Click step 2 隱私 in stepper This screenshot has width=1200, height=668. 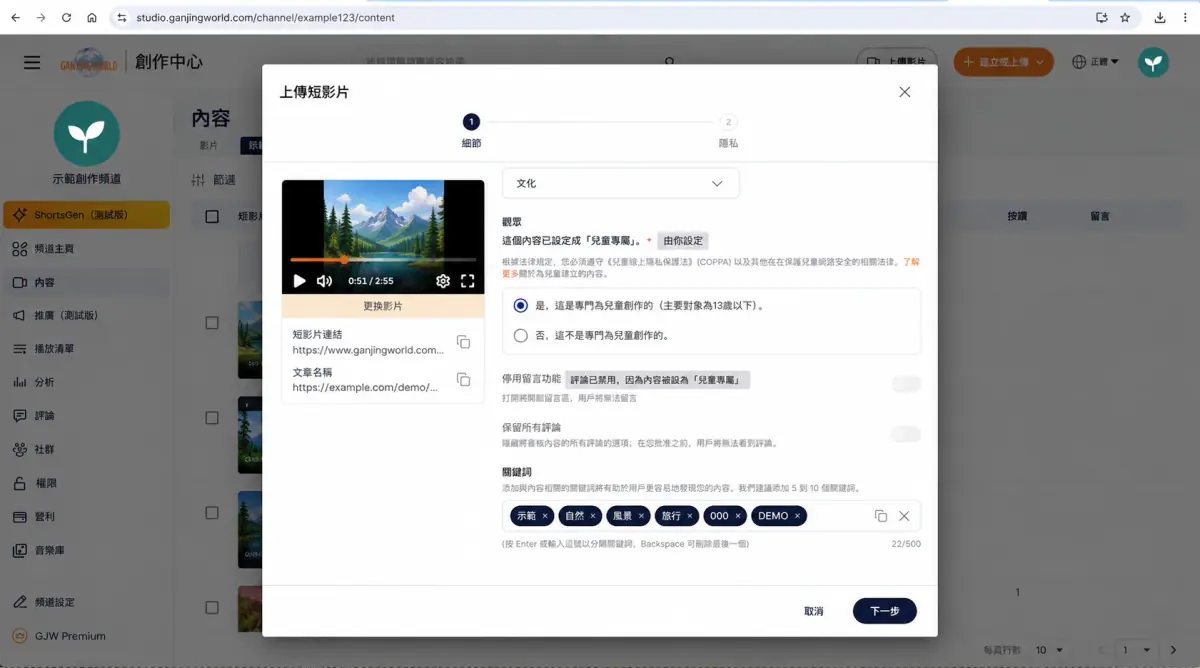pyautogui.click(x=728, y=131)
